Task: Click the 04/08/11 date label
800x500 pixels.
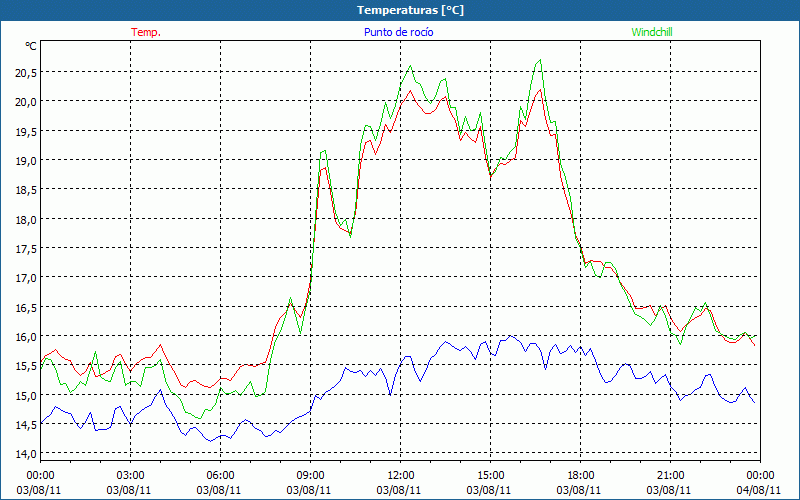Action: point(759,490)
